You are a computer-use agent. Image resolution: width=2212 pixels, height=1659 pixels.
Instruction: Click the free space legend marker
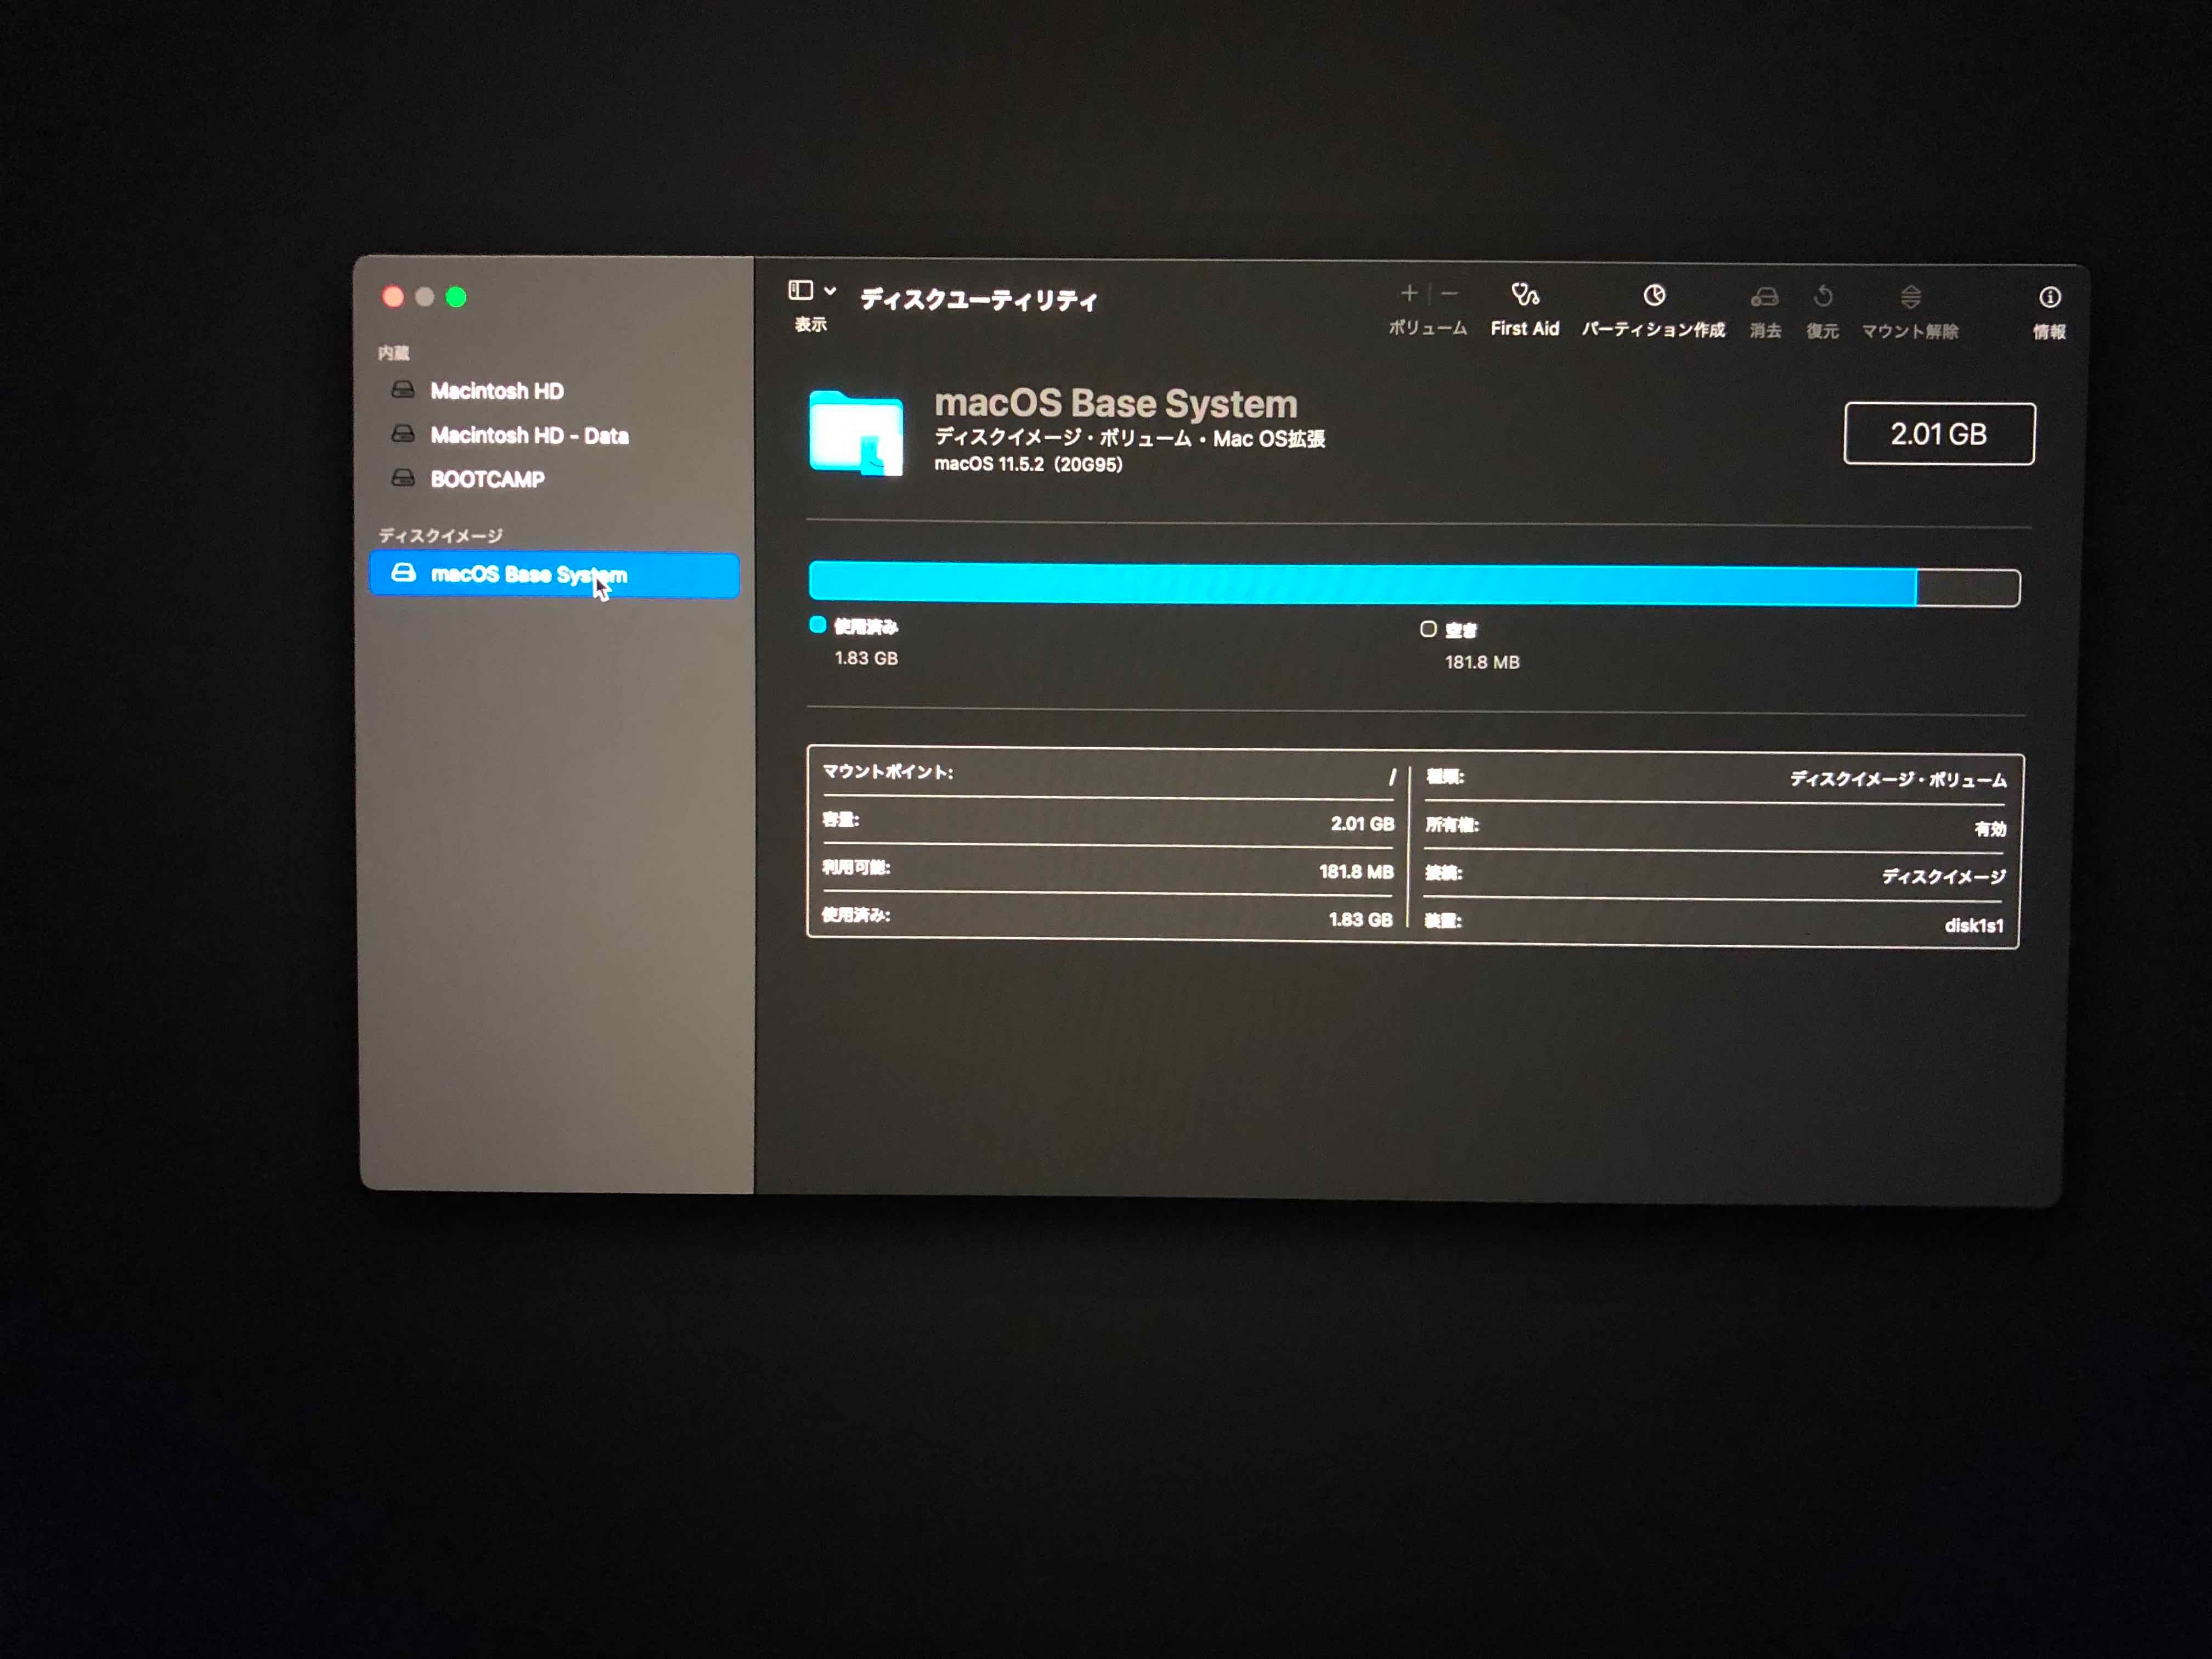(1428, 629)
